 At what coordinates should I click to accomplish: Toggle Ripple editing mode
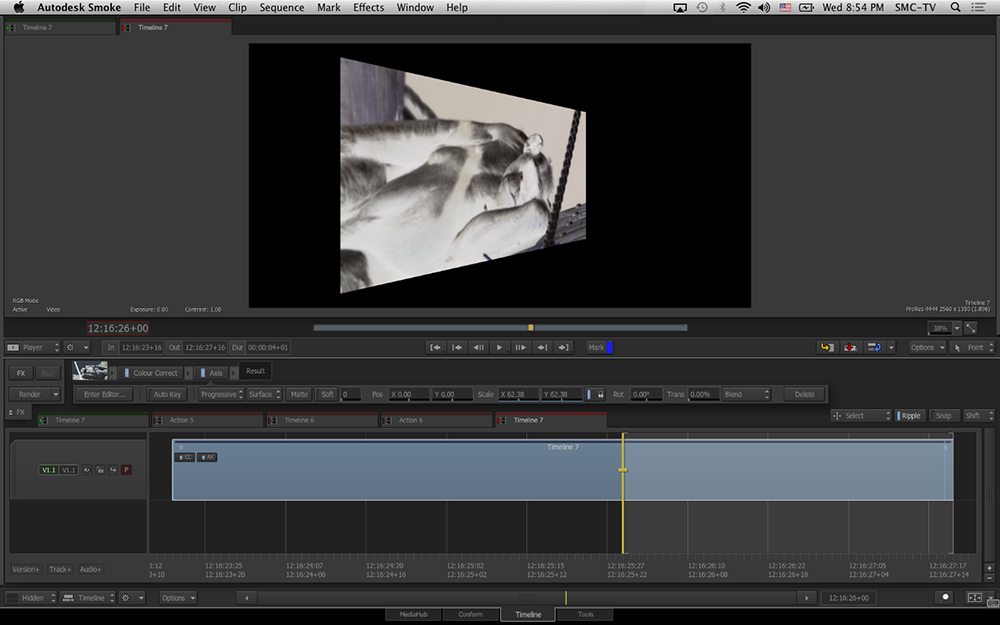coord(910,415)
